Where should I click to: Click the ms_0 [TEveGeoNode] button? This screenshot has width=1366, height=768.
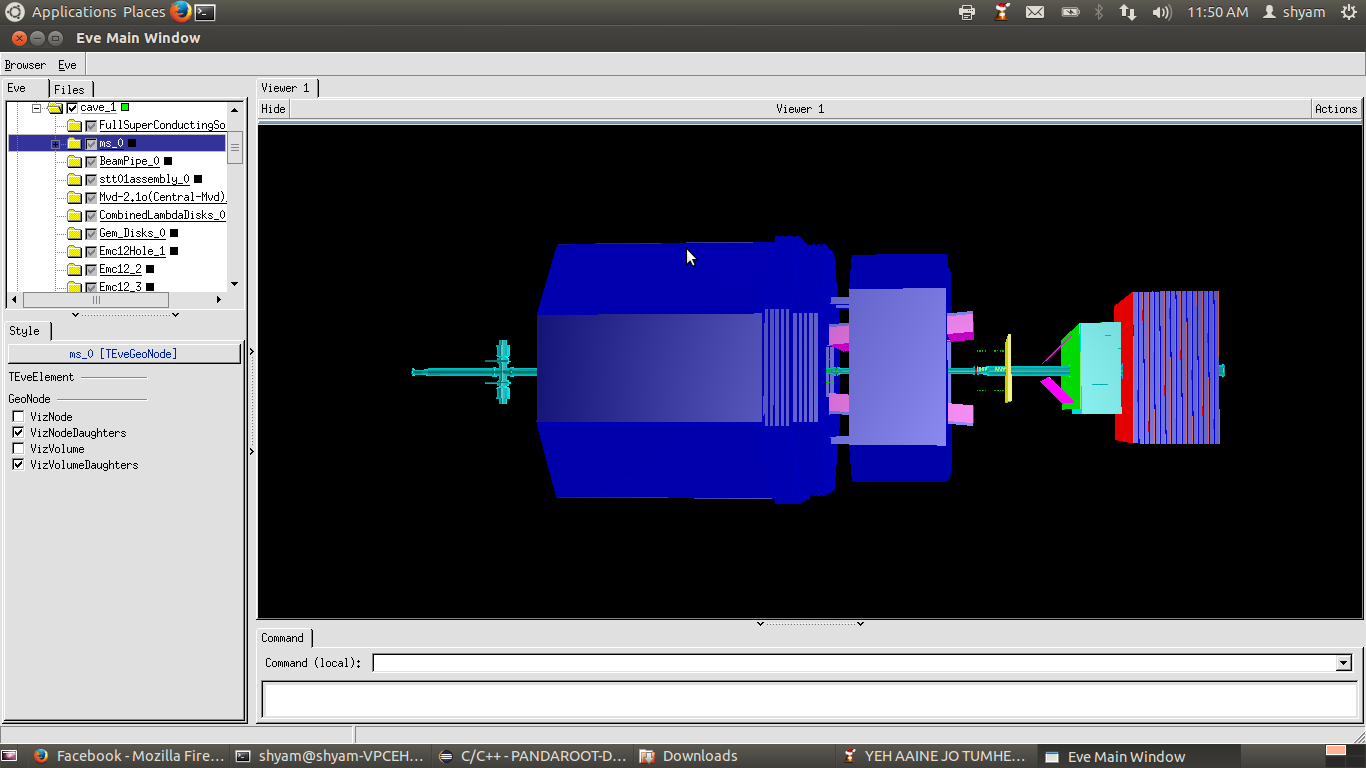click(x=124, y=354)
